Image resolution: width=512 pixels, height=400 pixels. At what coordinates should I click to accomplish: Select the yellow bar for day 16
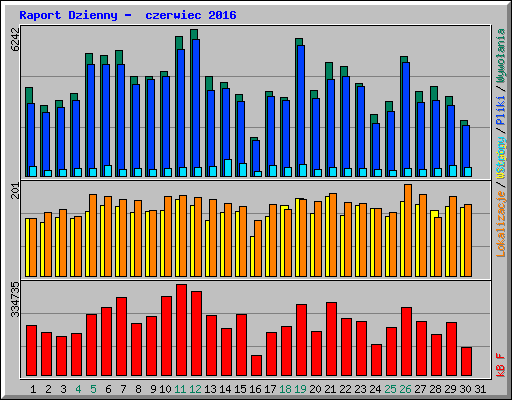tap(252, 256)
